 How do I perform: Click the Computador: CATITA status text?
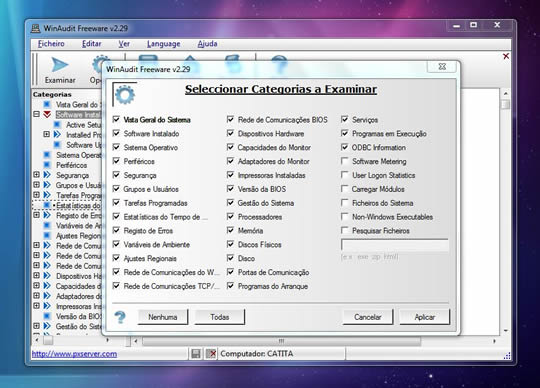point(257,354)
